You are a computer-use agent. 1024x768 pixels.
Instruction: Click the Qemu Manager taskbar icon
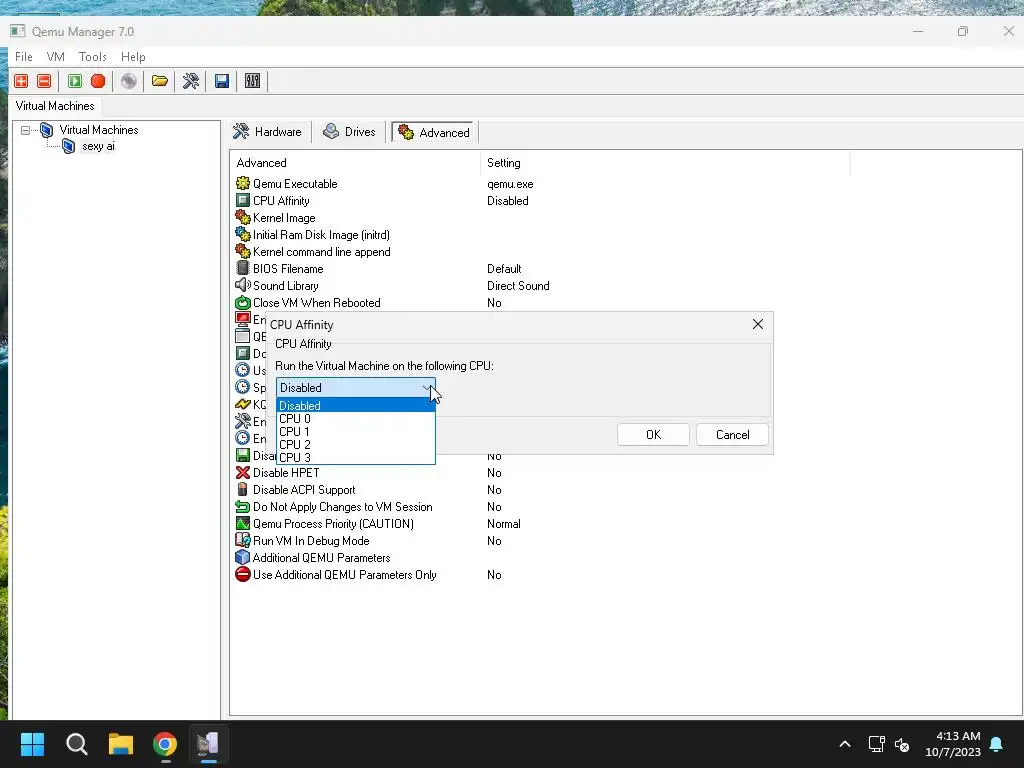[208, 744]
